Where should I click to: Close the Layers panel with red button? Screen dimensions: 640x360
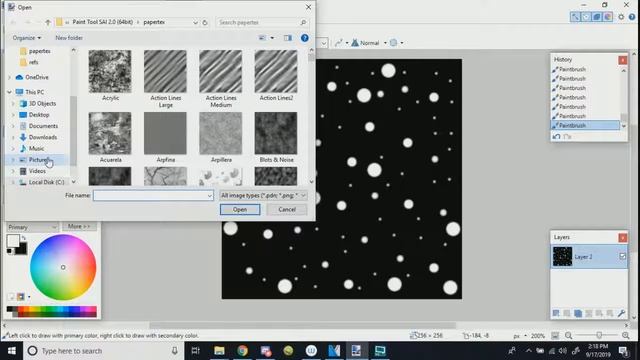click(x=622, y=238)
